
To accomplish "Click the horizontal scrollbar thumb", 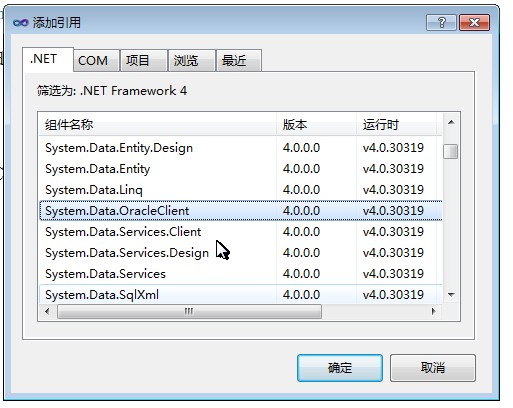I will [x=189, y=311].
